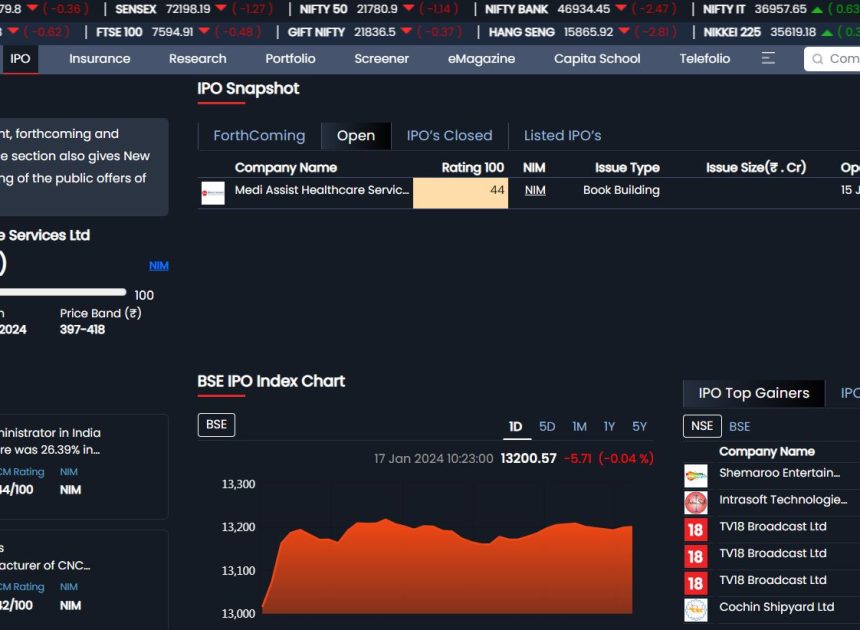The height and width of the screenshot is (630, 860).
Task: Open eMagazine in navigation
Action: [481, 59]
